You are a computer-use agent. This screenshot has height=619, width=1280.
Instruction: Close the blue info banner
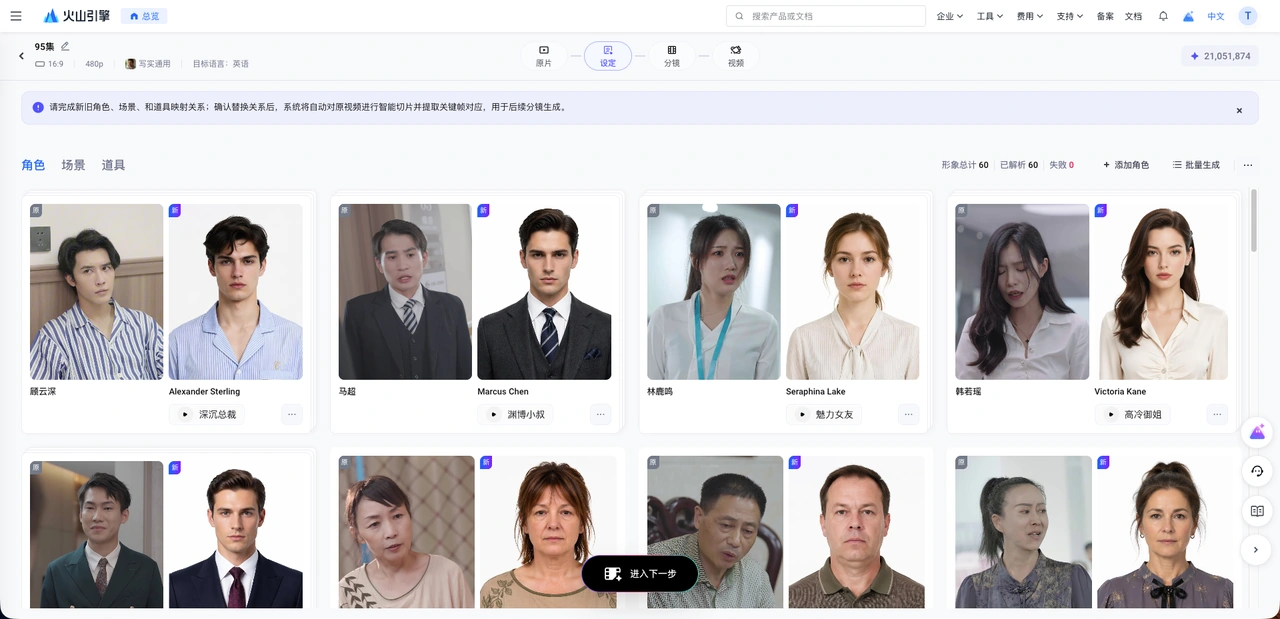coord(1239,110)
